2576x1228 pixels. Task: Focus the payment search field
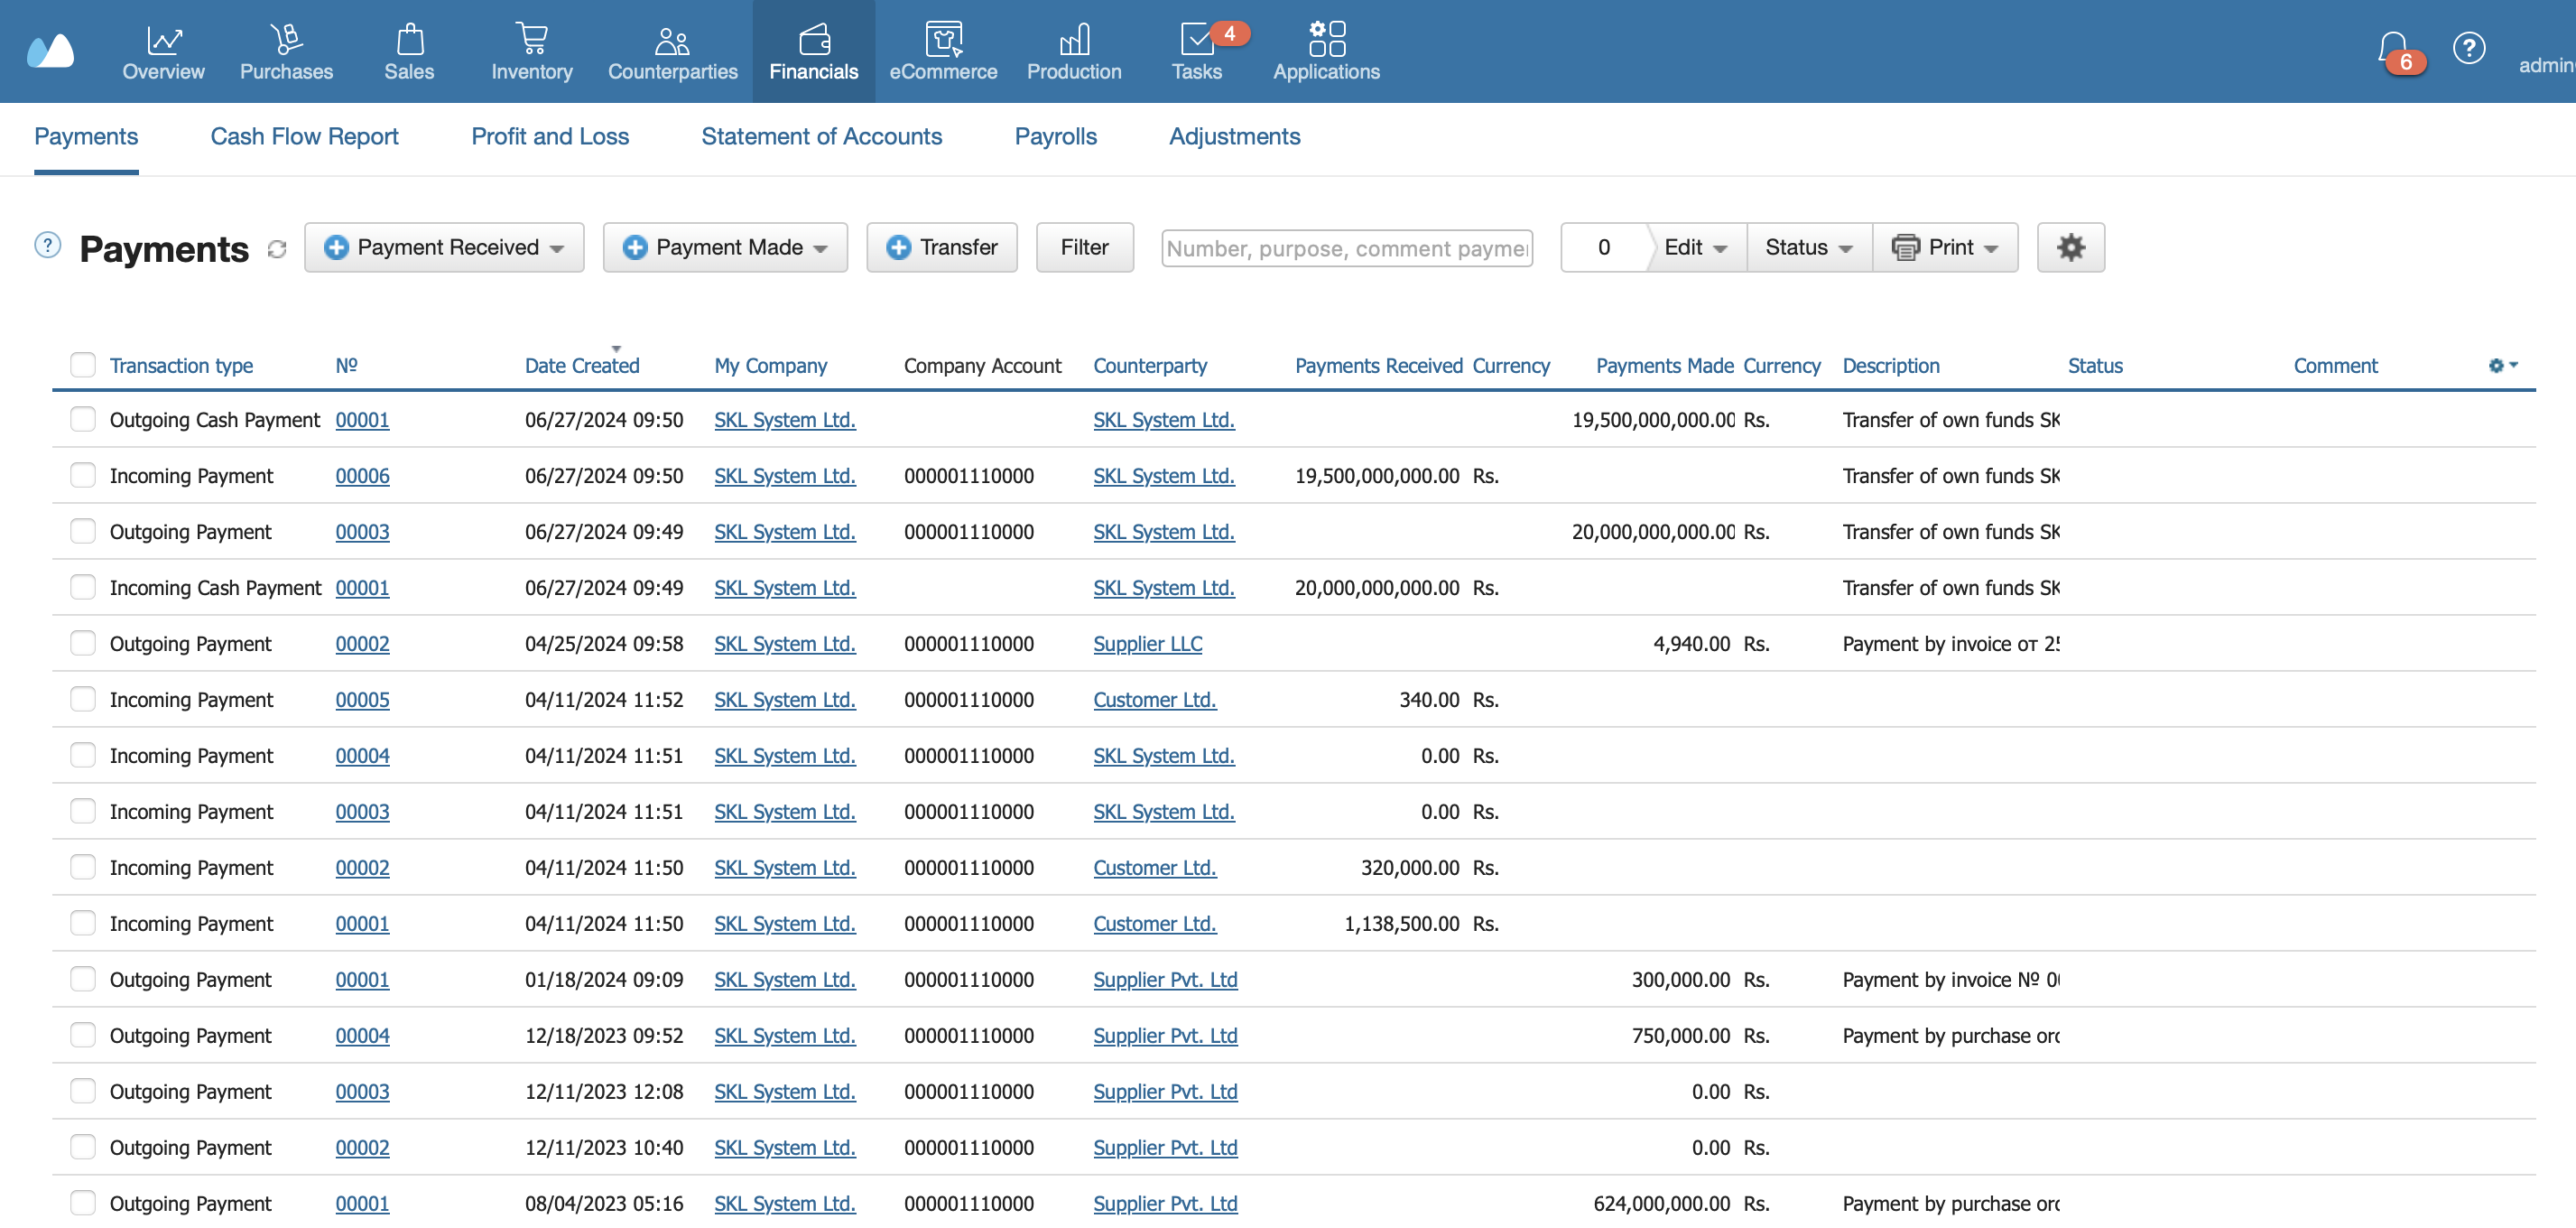(1346, 248)
